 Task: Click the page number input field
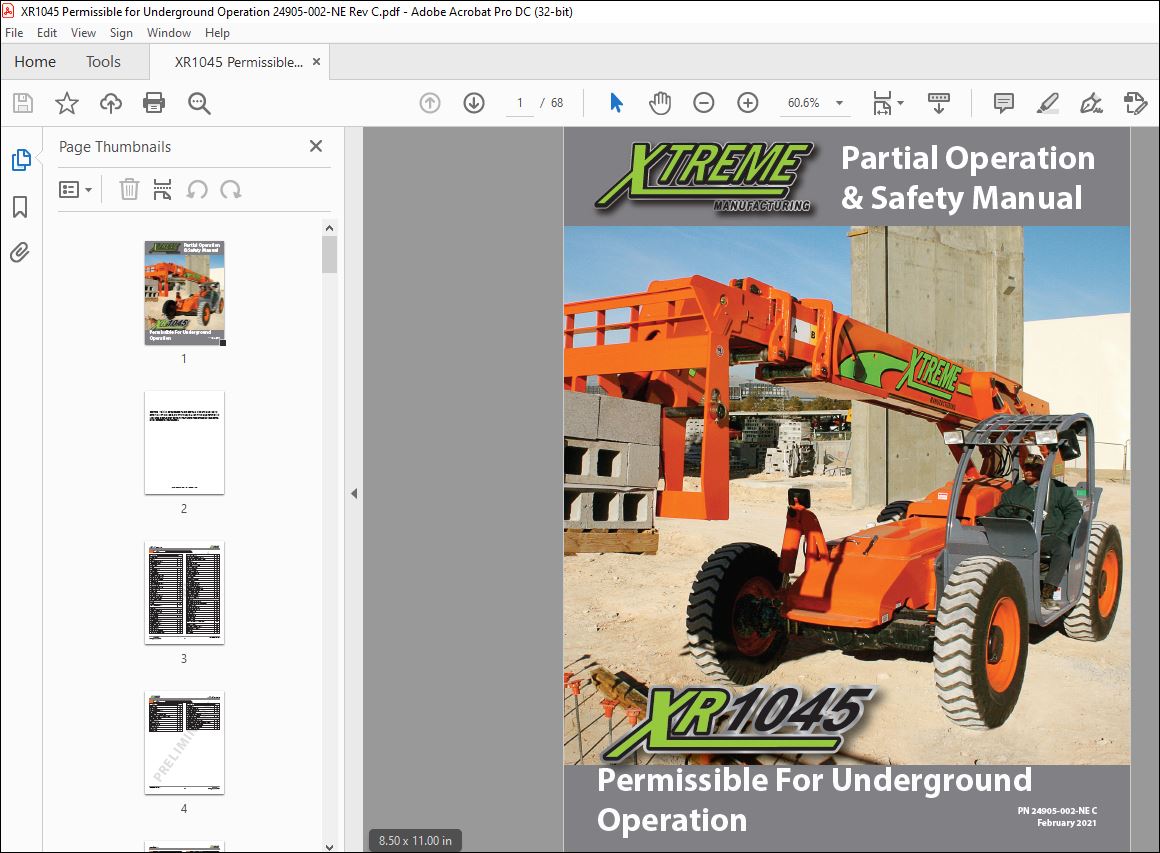[x=520, y=103]
